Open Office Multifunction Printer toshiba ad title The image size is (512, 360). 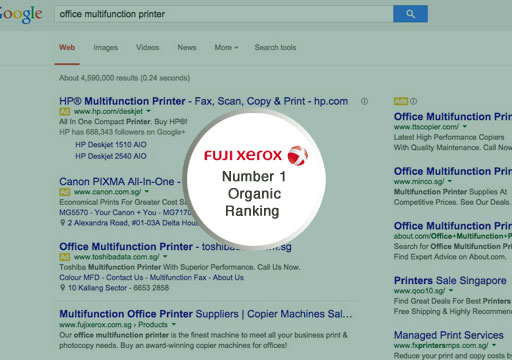click(175, 247)
